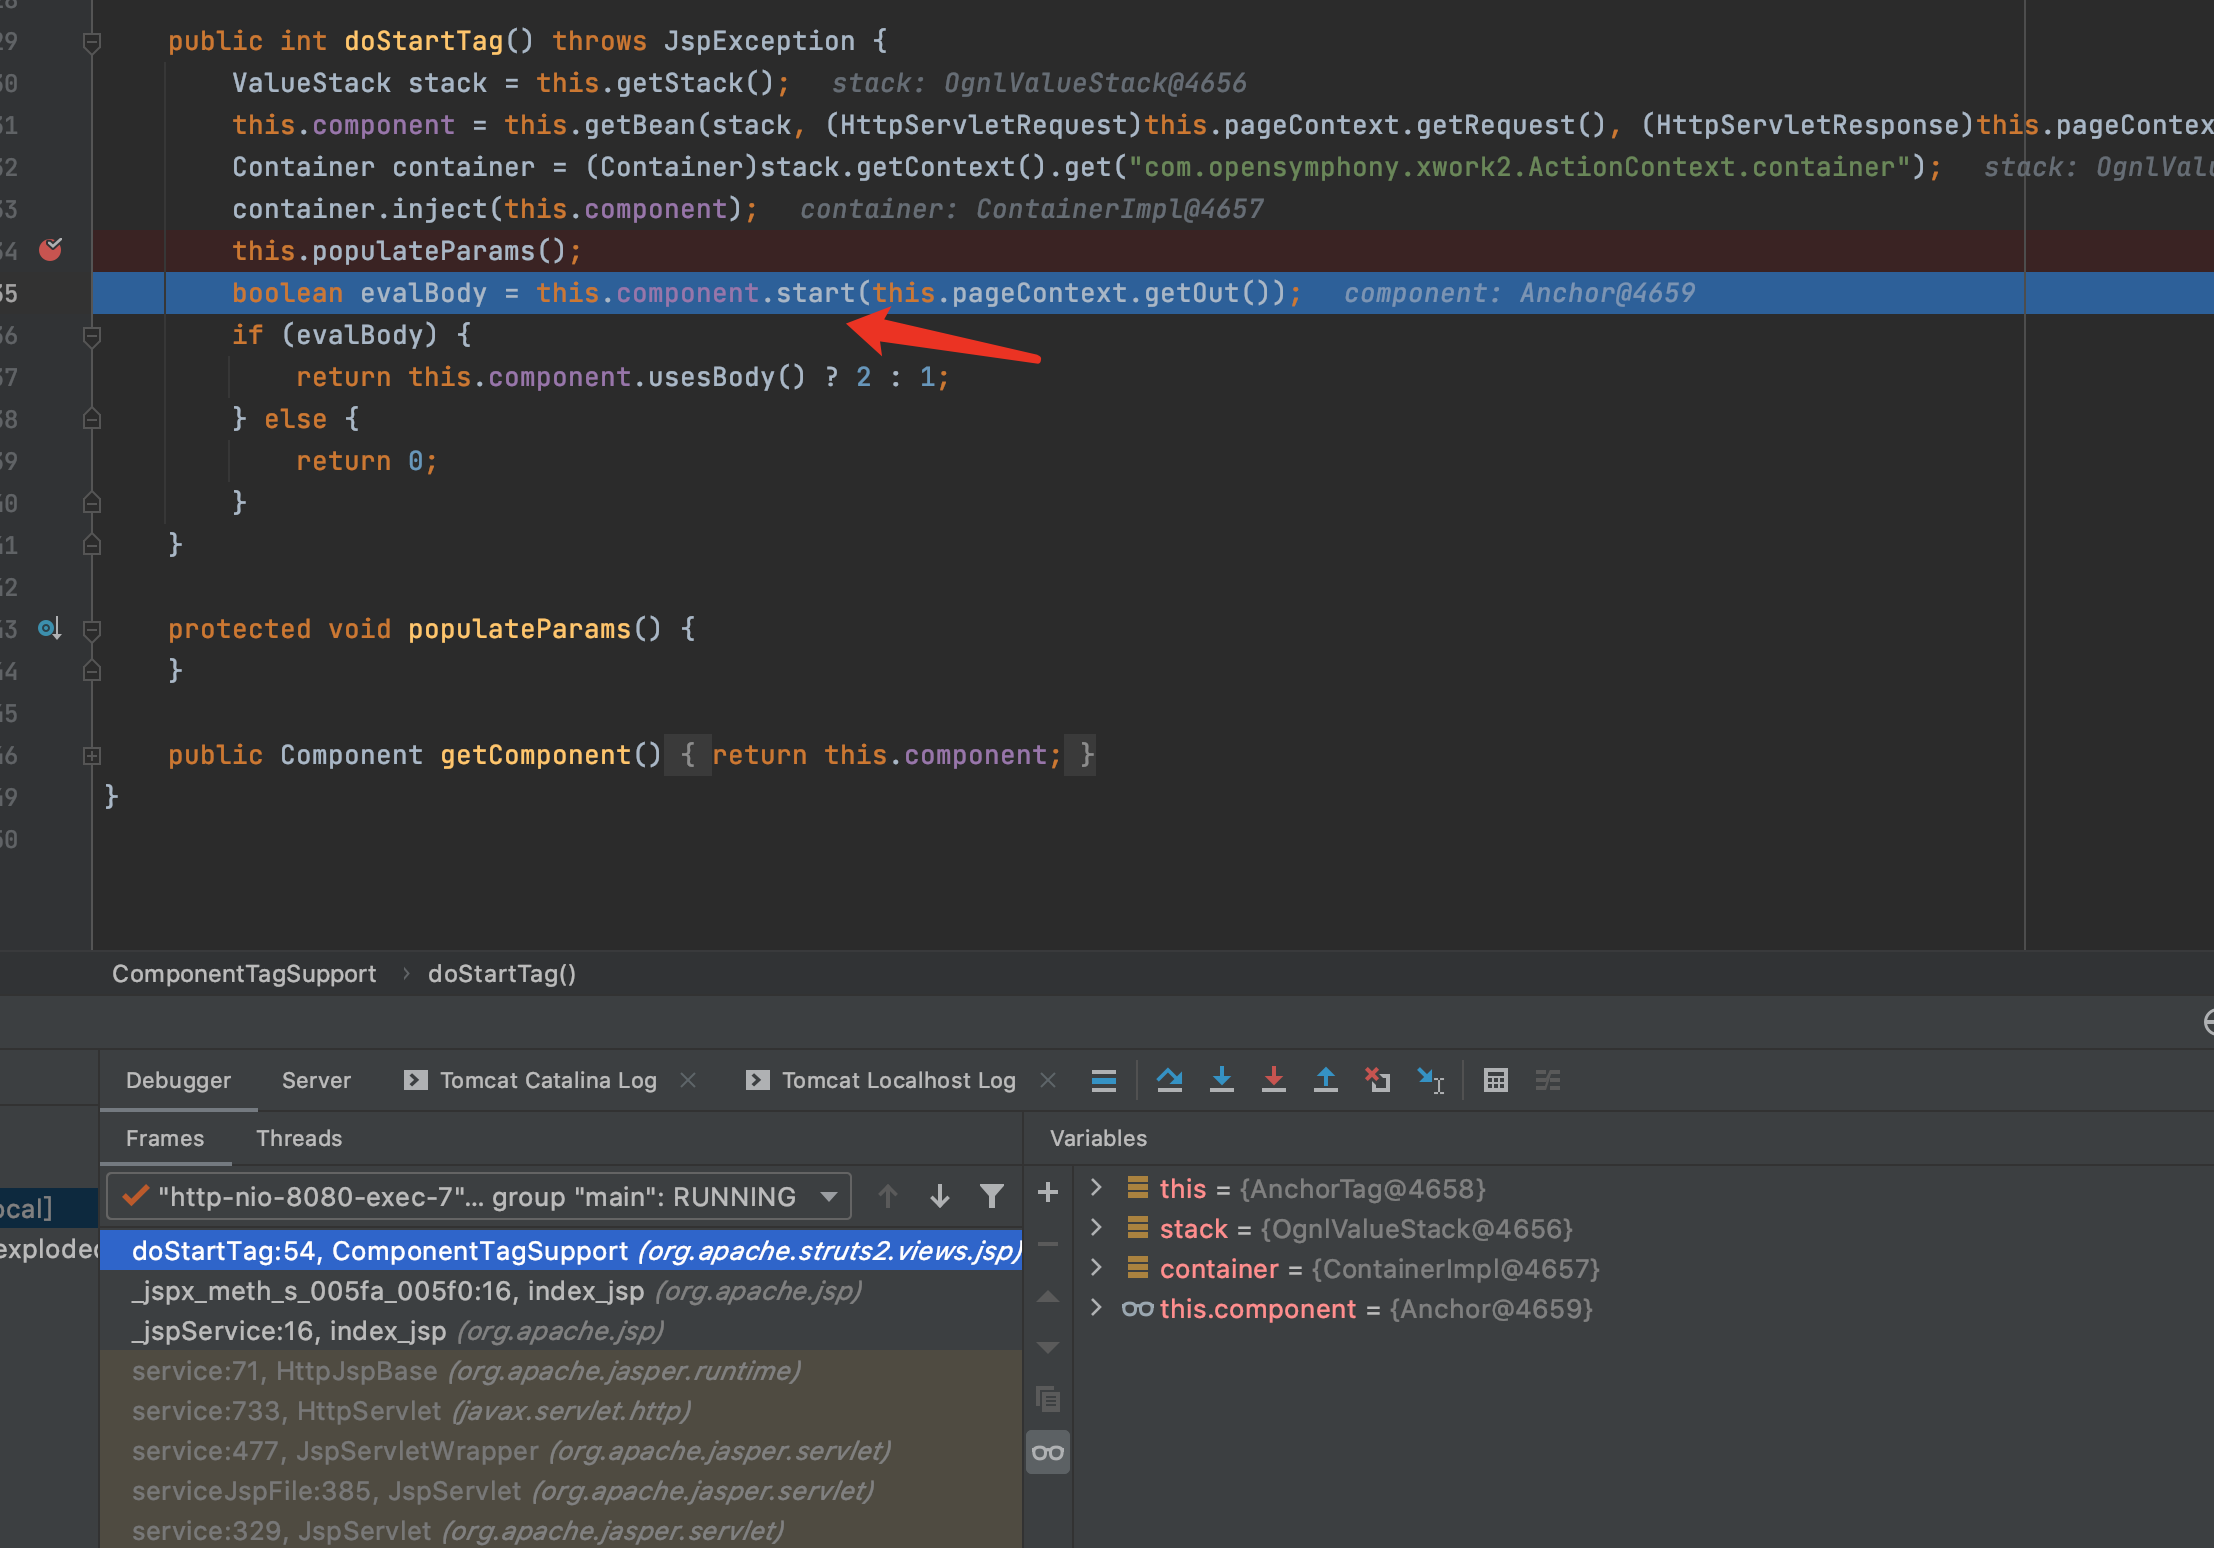Click Force Step Into red arrow icon
Viewport: 2214px width, 1548px height.
1273,1080
